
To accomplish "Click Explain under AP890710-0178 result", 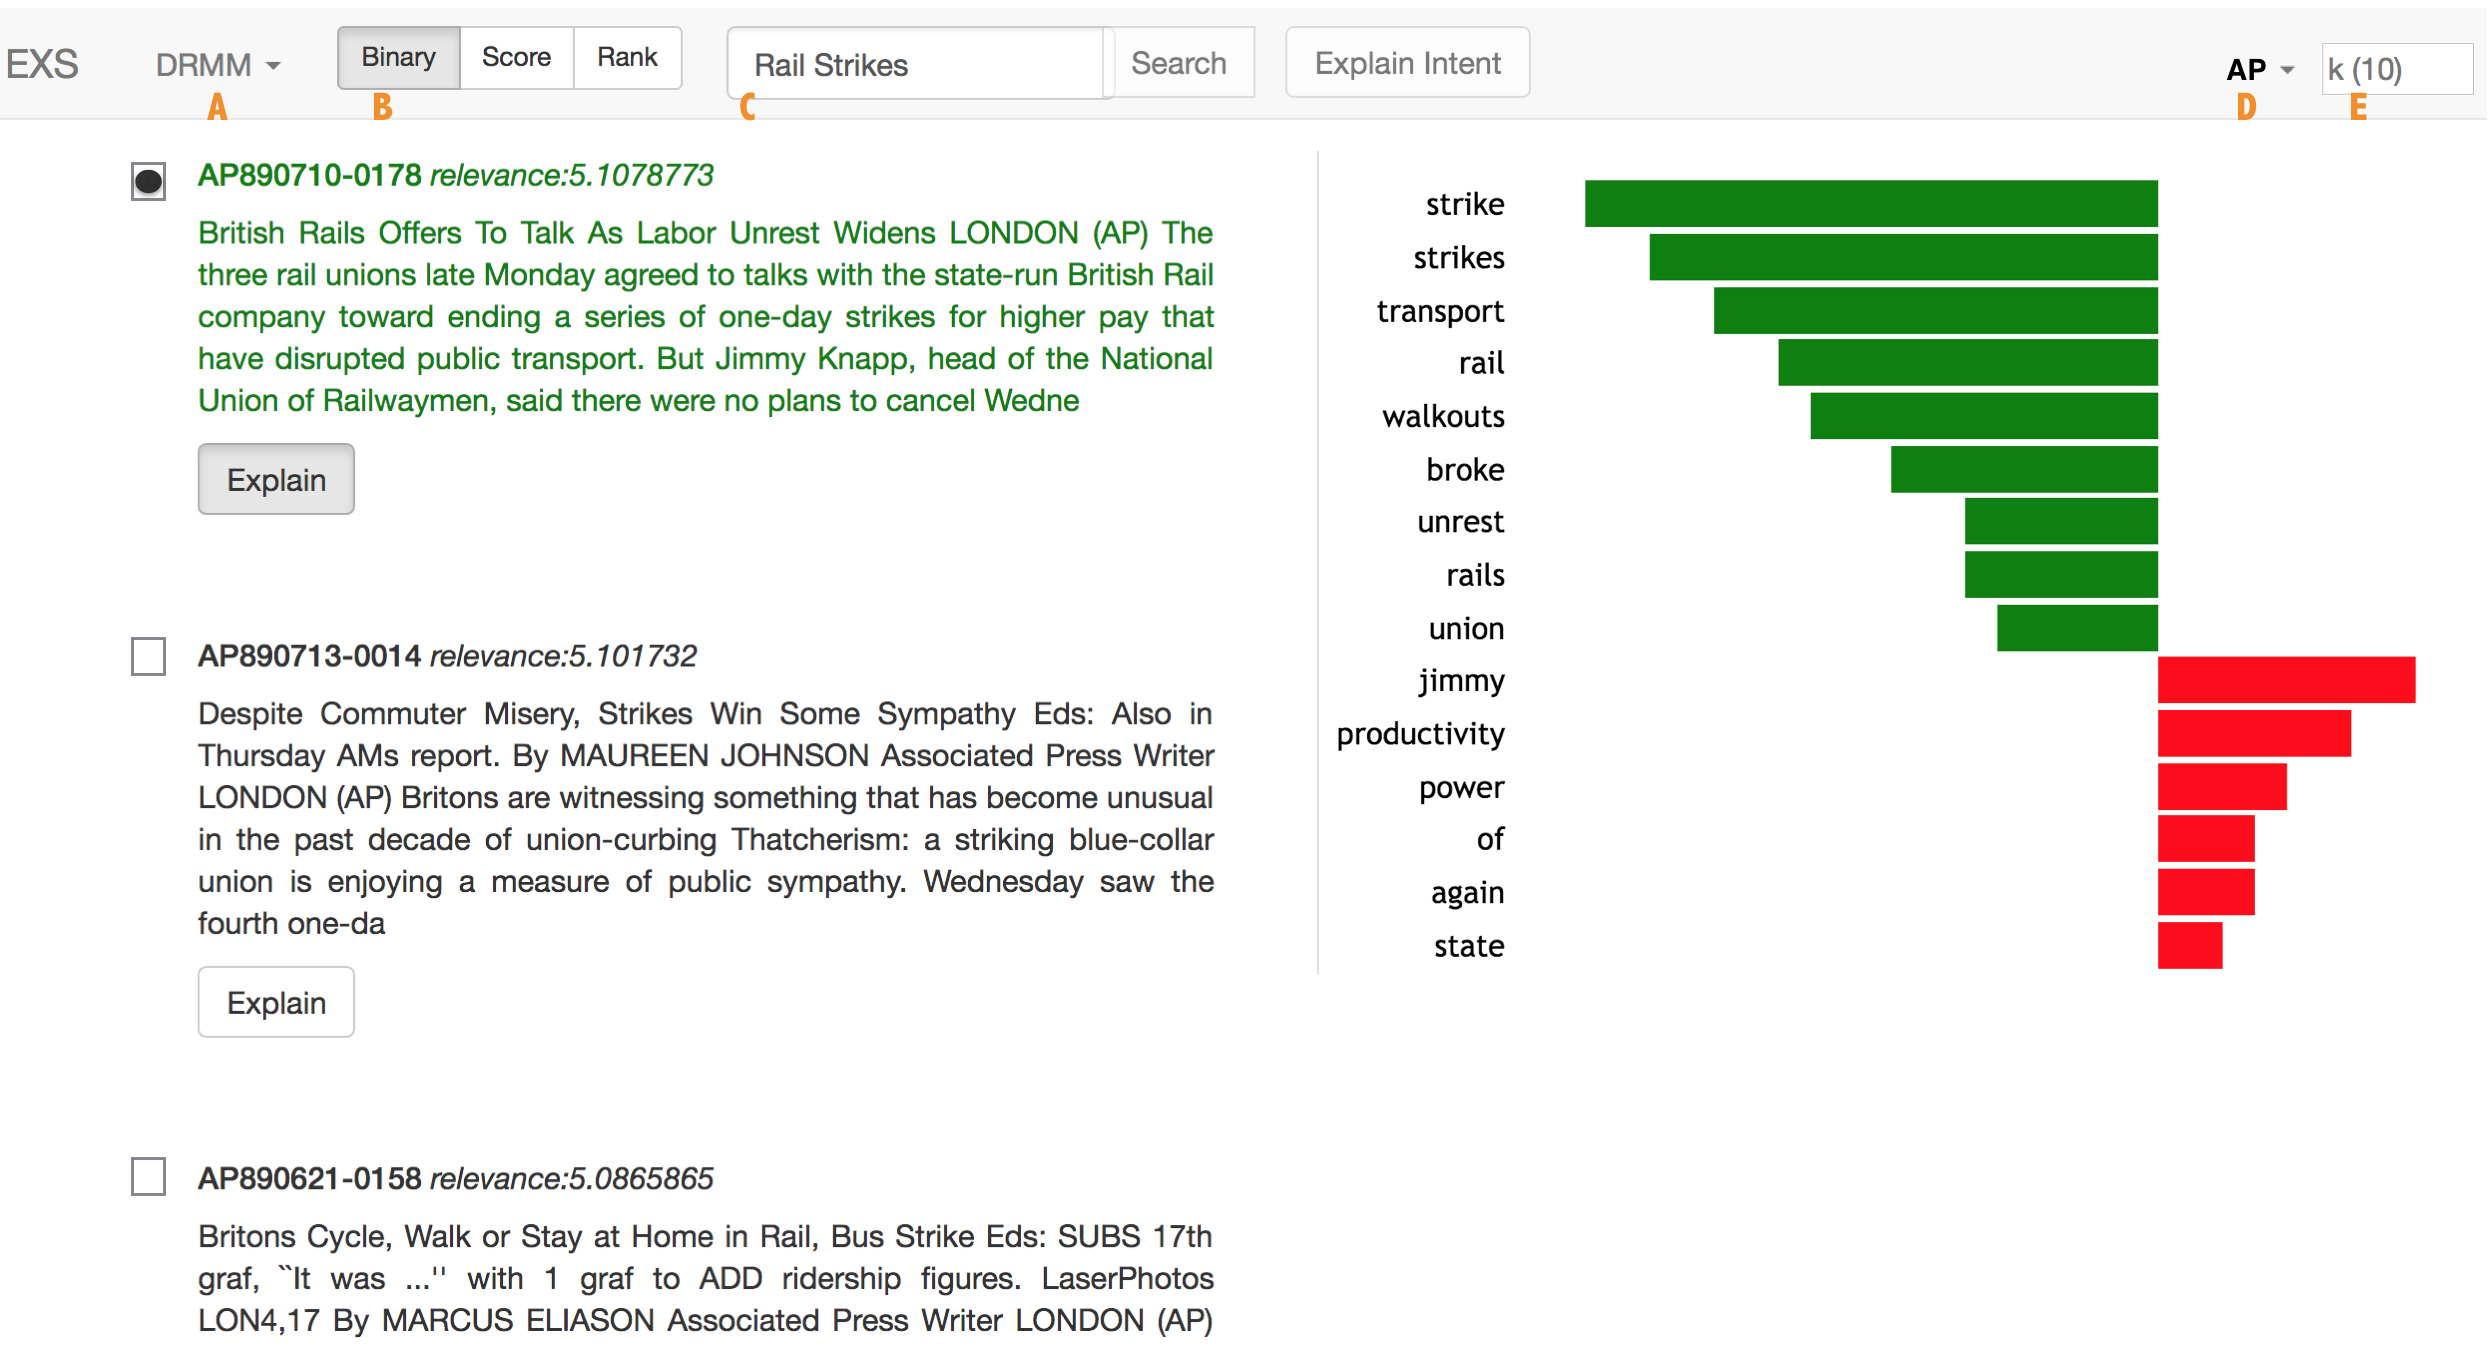I will [276, 480].
